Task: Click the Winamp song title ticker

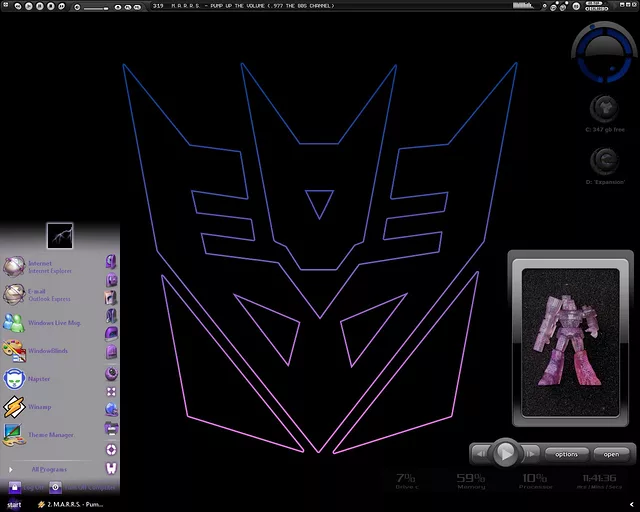Action: 252,6
